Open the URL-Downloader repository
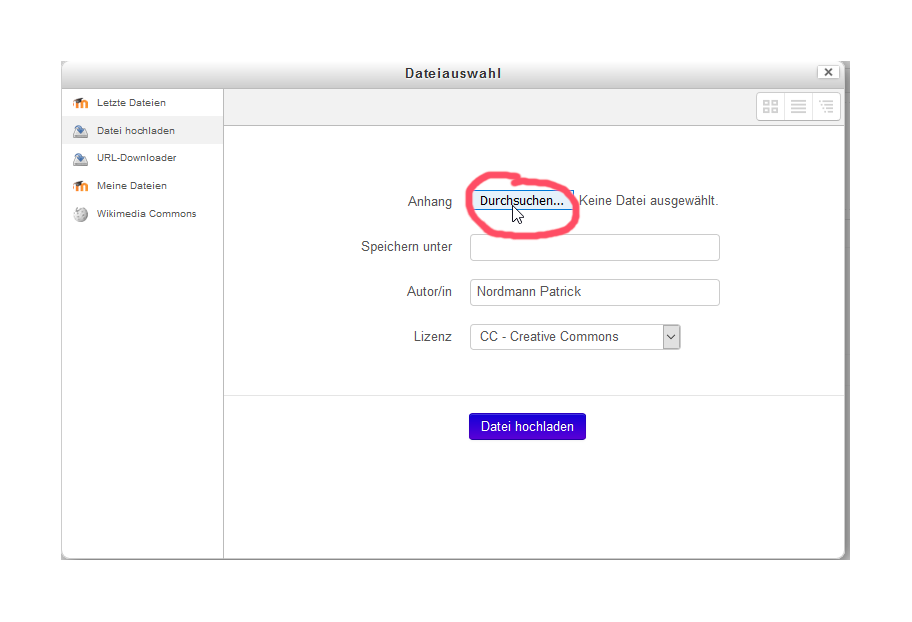The image size is (912, 622). point(136,158)
